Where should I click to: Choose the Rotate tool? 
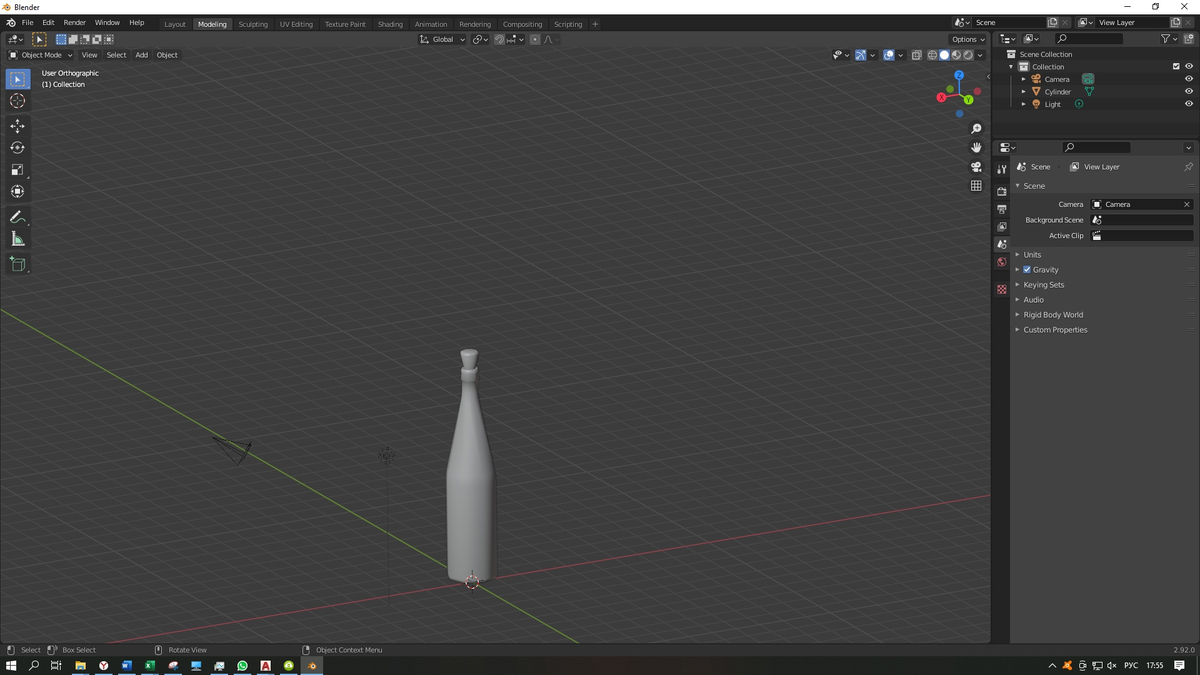tap(18, 148)
